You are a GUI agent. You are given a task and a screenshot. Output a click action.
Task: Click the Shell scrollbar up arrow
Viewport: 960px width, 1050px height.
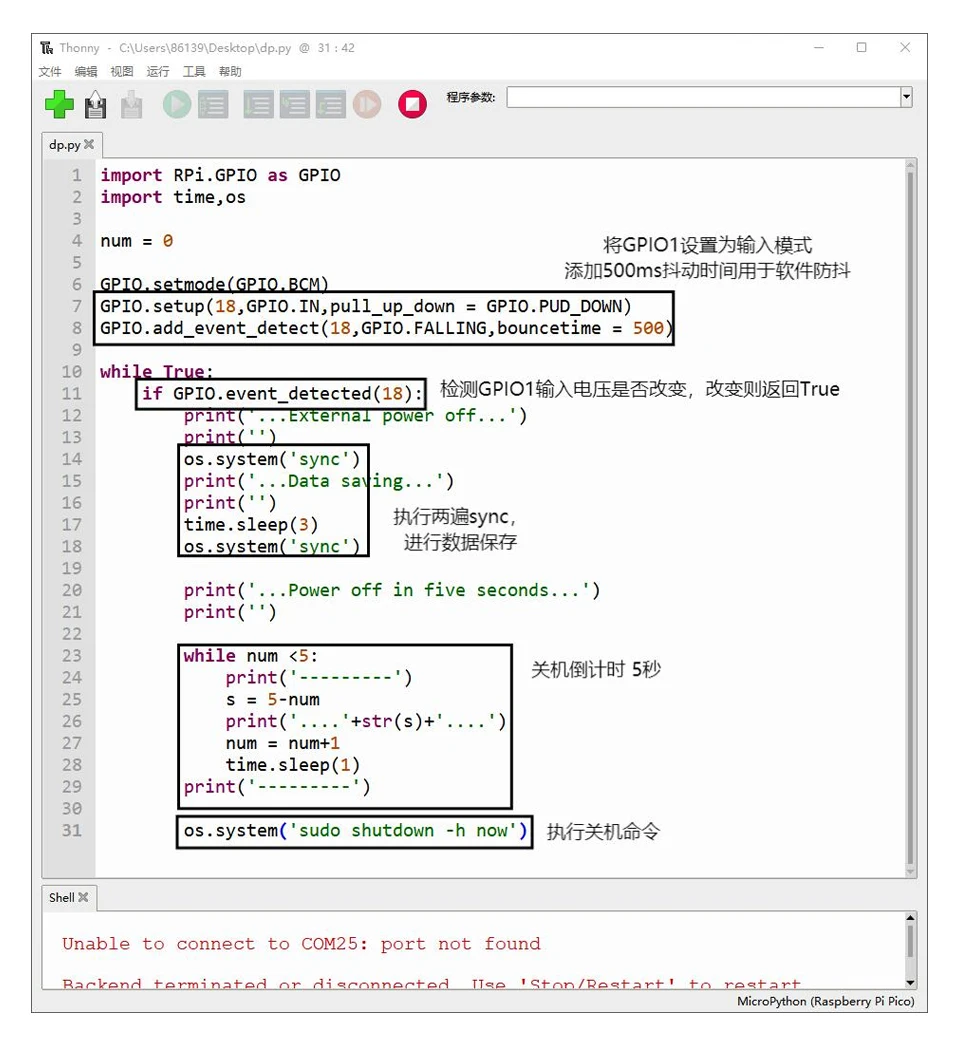[910, 917]
